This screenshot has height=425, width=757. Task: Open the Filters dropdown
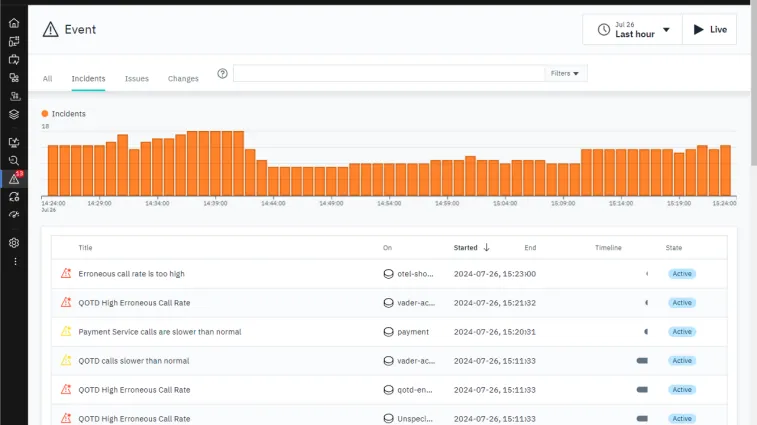tap(564, 73)
